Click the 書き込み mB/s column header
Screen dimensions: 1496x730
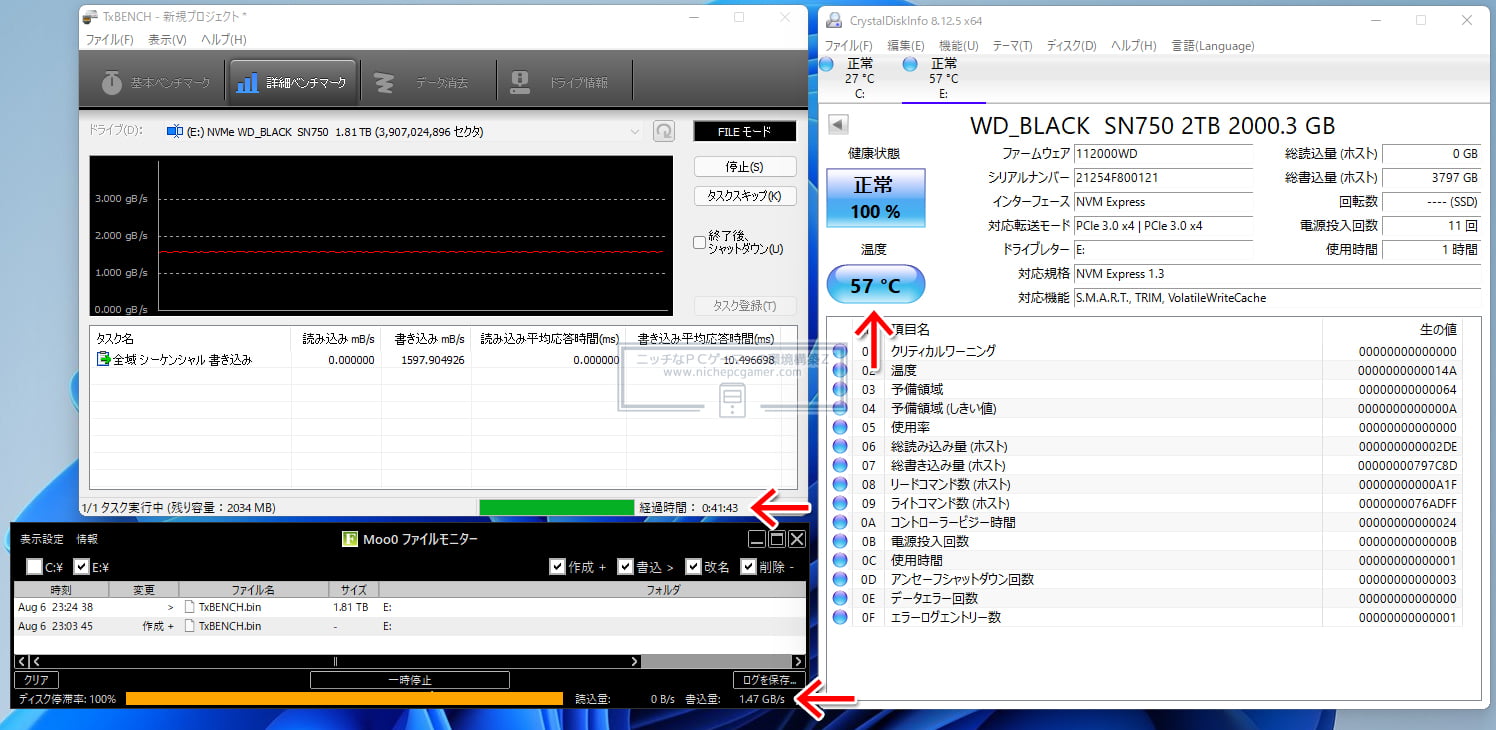coord(425,339)
